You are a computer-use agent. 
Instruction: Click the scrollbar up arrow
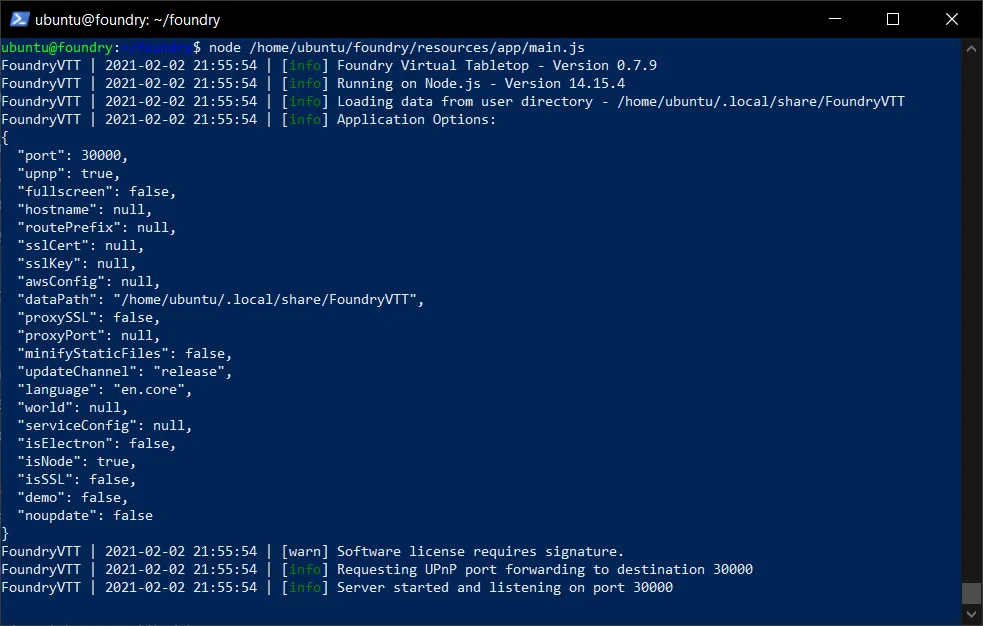(x=970, y=46)
